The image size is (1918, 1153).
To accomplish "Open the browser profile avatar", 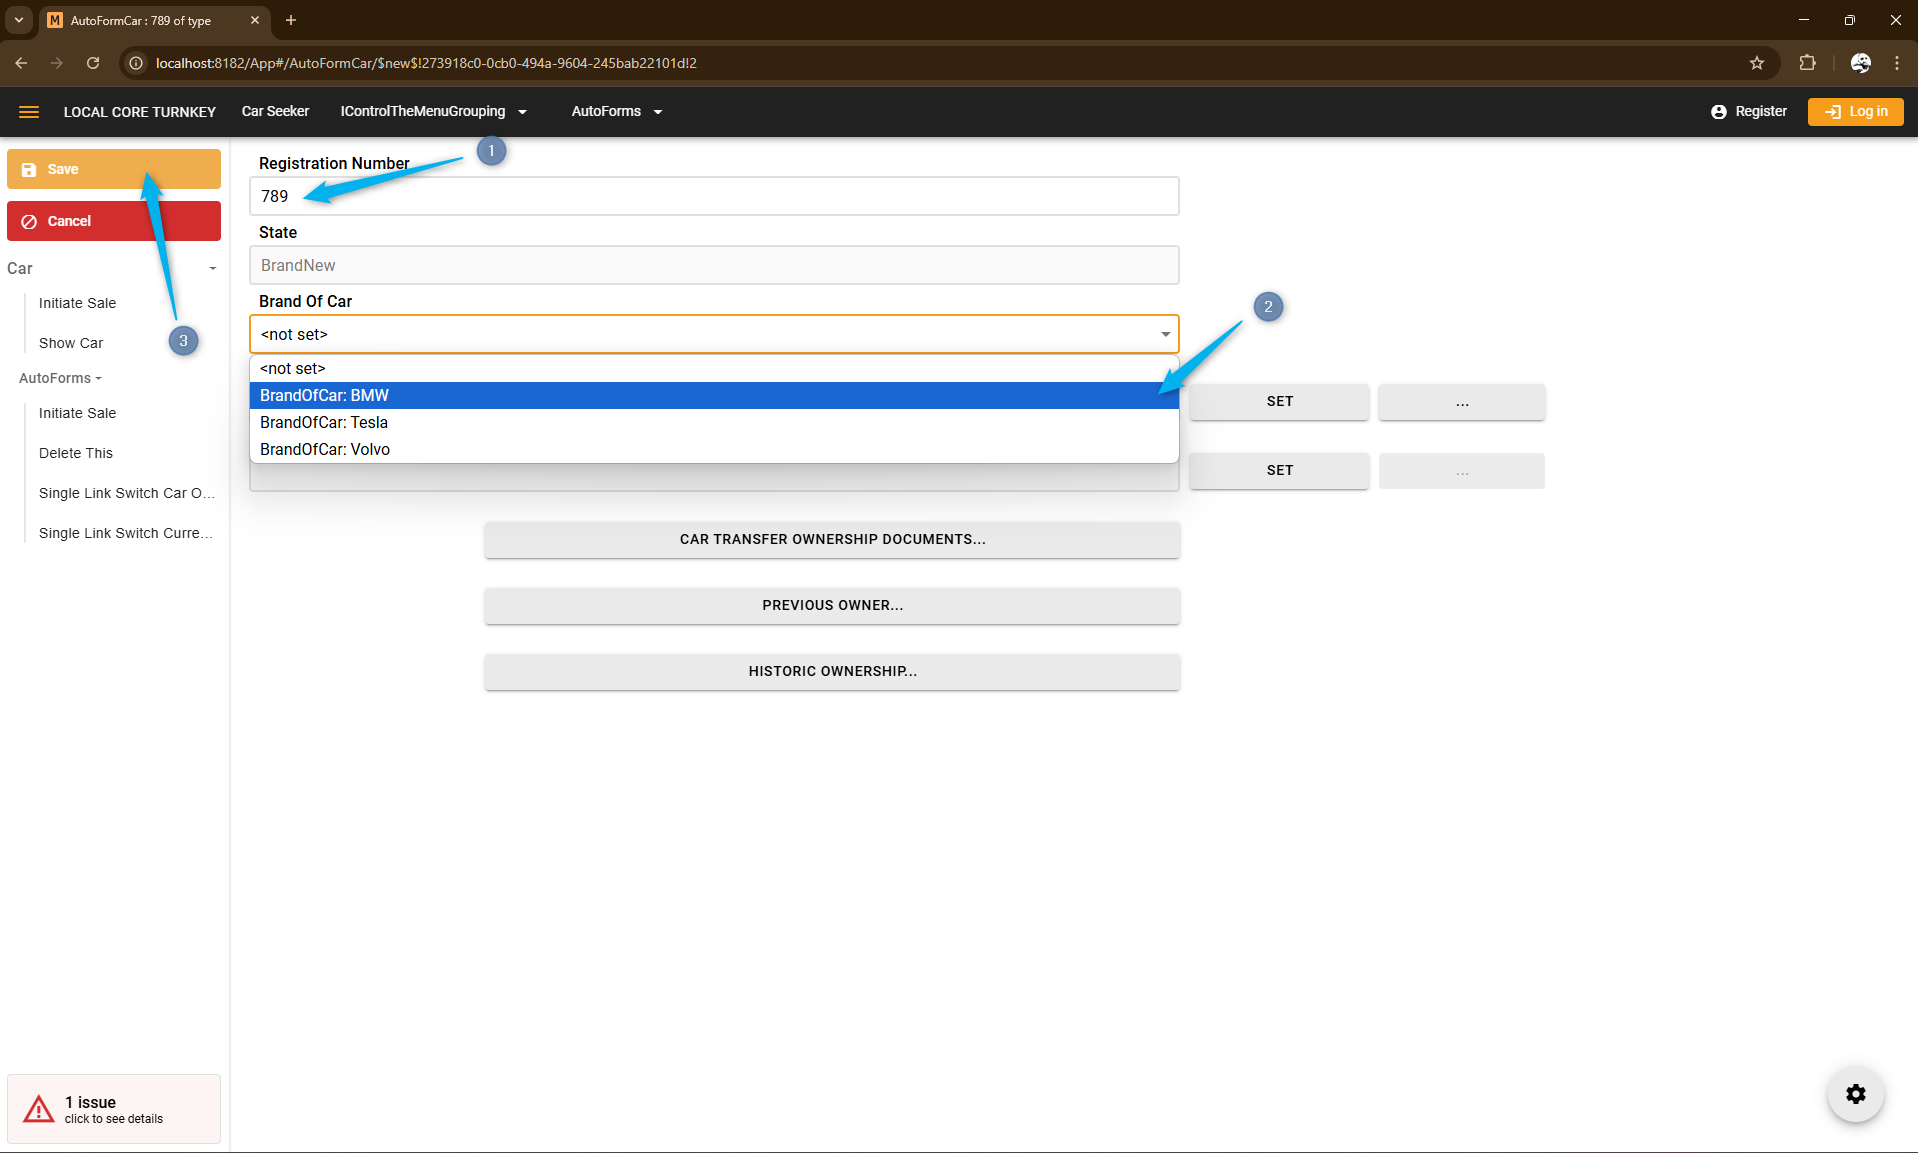I will click(1860, 63).
